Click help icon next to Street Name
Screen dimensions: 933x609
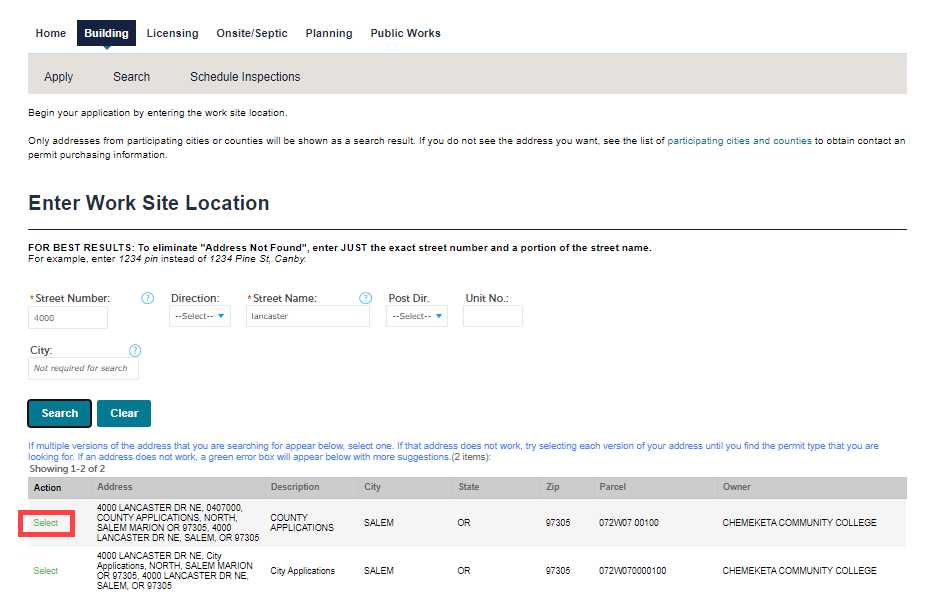pyautogui.click(x=365, y=298)
